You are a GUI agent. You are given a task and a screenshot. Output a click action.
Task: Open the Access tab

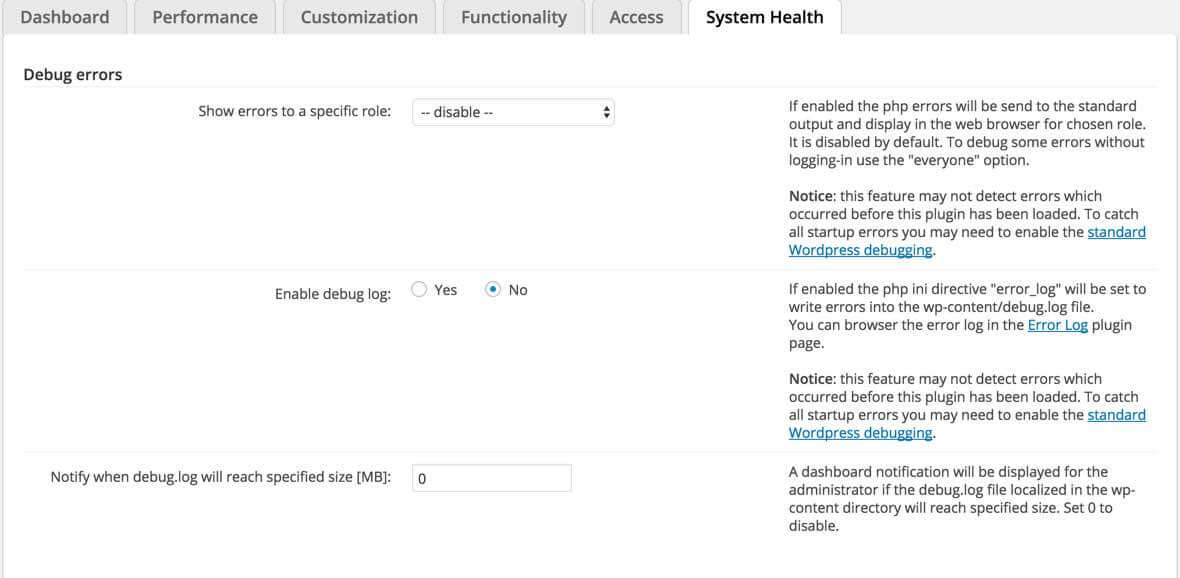[636, 17]
